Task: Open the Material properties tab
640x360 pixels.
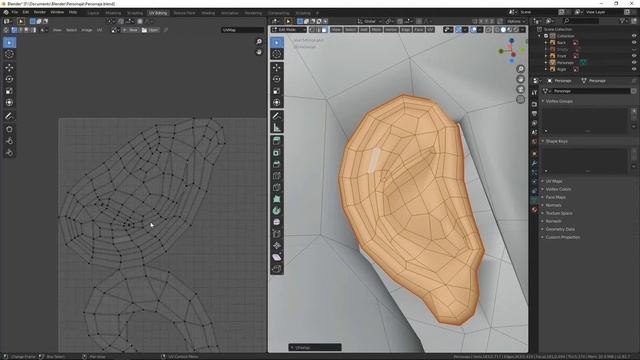Action: coord(534,209)
